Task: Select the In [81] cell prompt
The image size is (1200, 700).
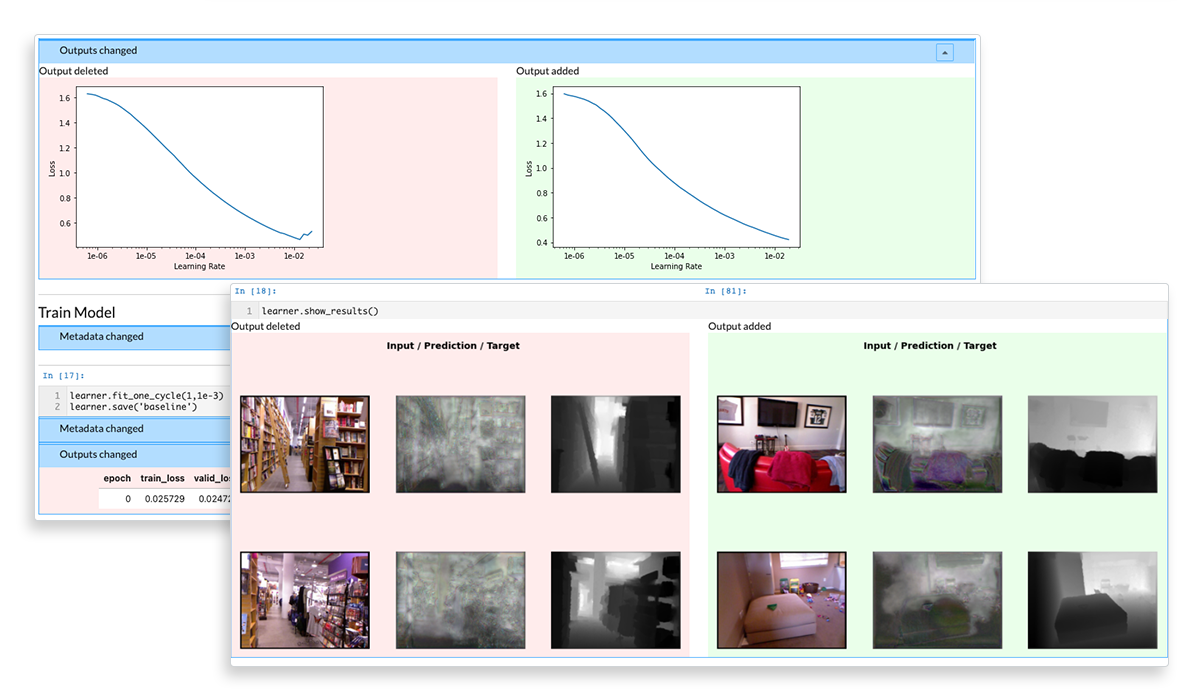Action: pyautogui.click(x=725, y=292)
